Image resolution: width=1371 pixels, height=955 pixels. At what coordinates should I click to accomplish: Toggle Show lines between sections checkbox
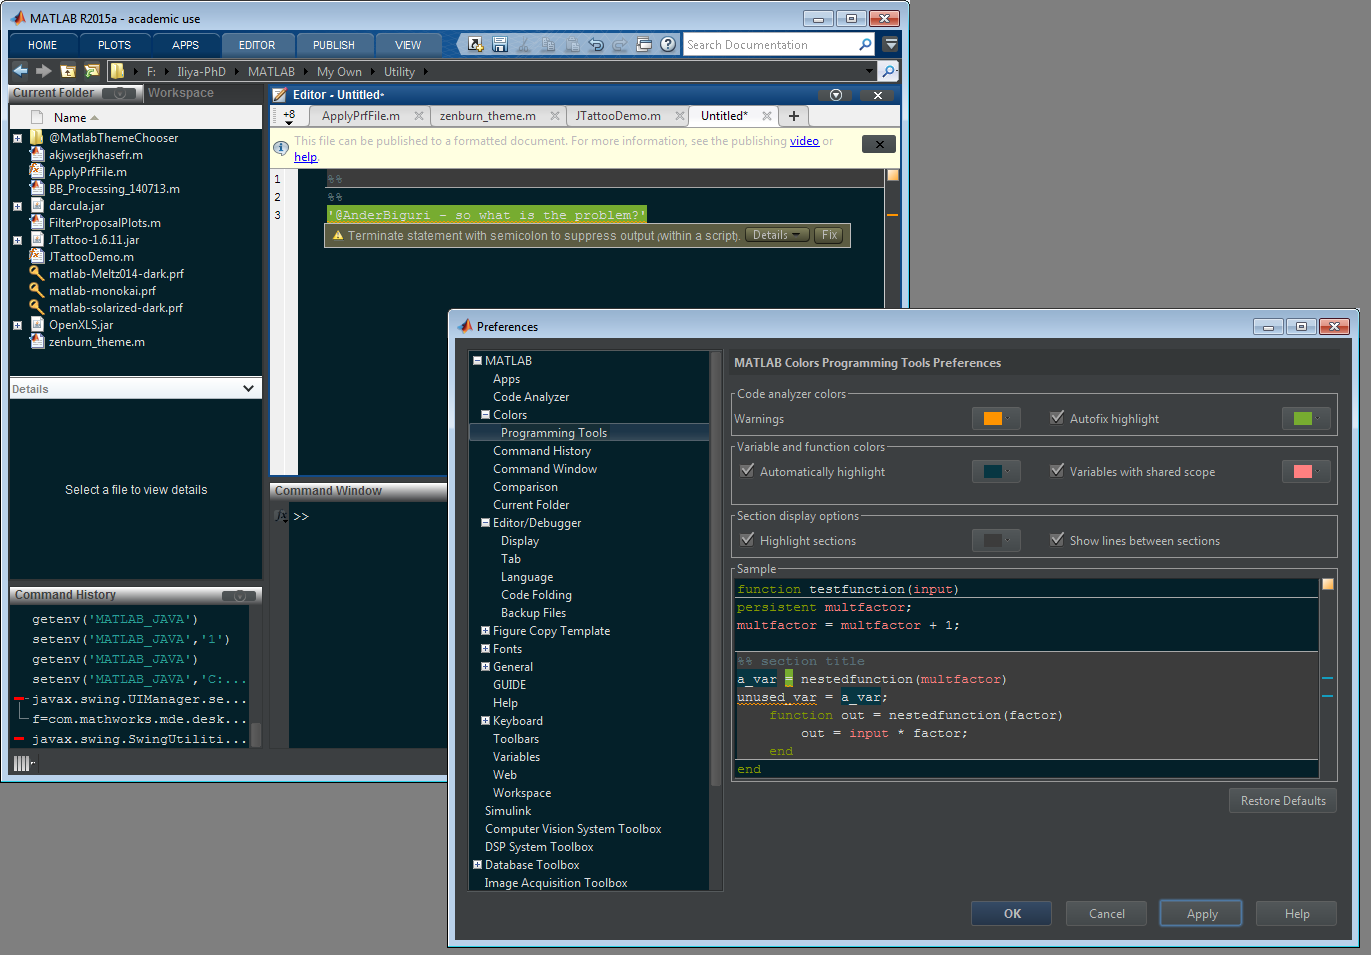click(1057, 540)
